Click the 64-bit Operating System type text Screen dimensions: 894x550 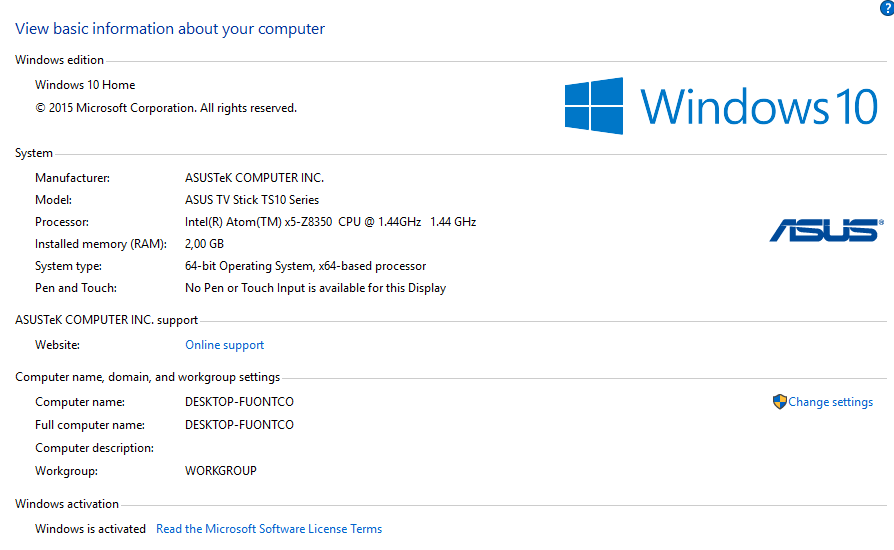click(x=305, y=266)
